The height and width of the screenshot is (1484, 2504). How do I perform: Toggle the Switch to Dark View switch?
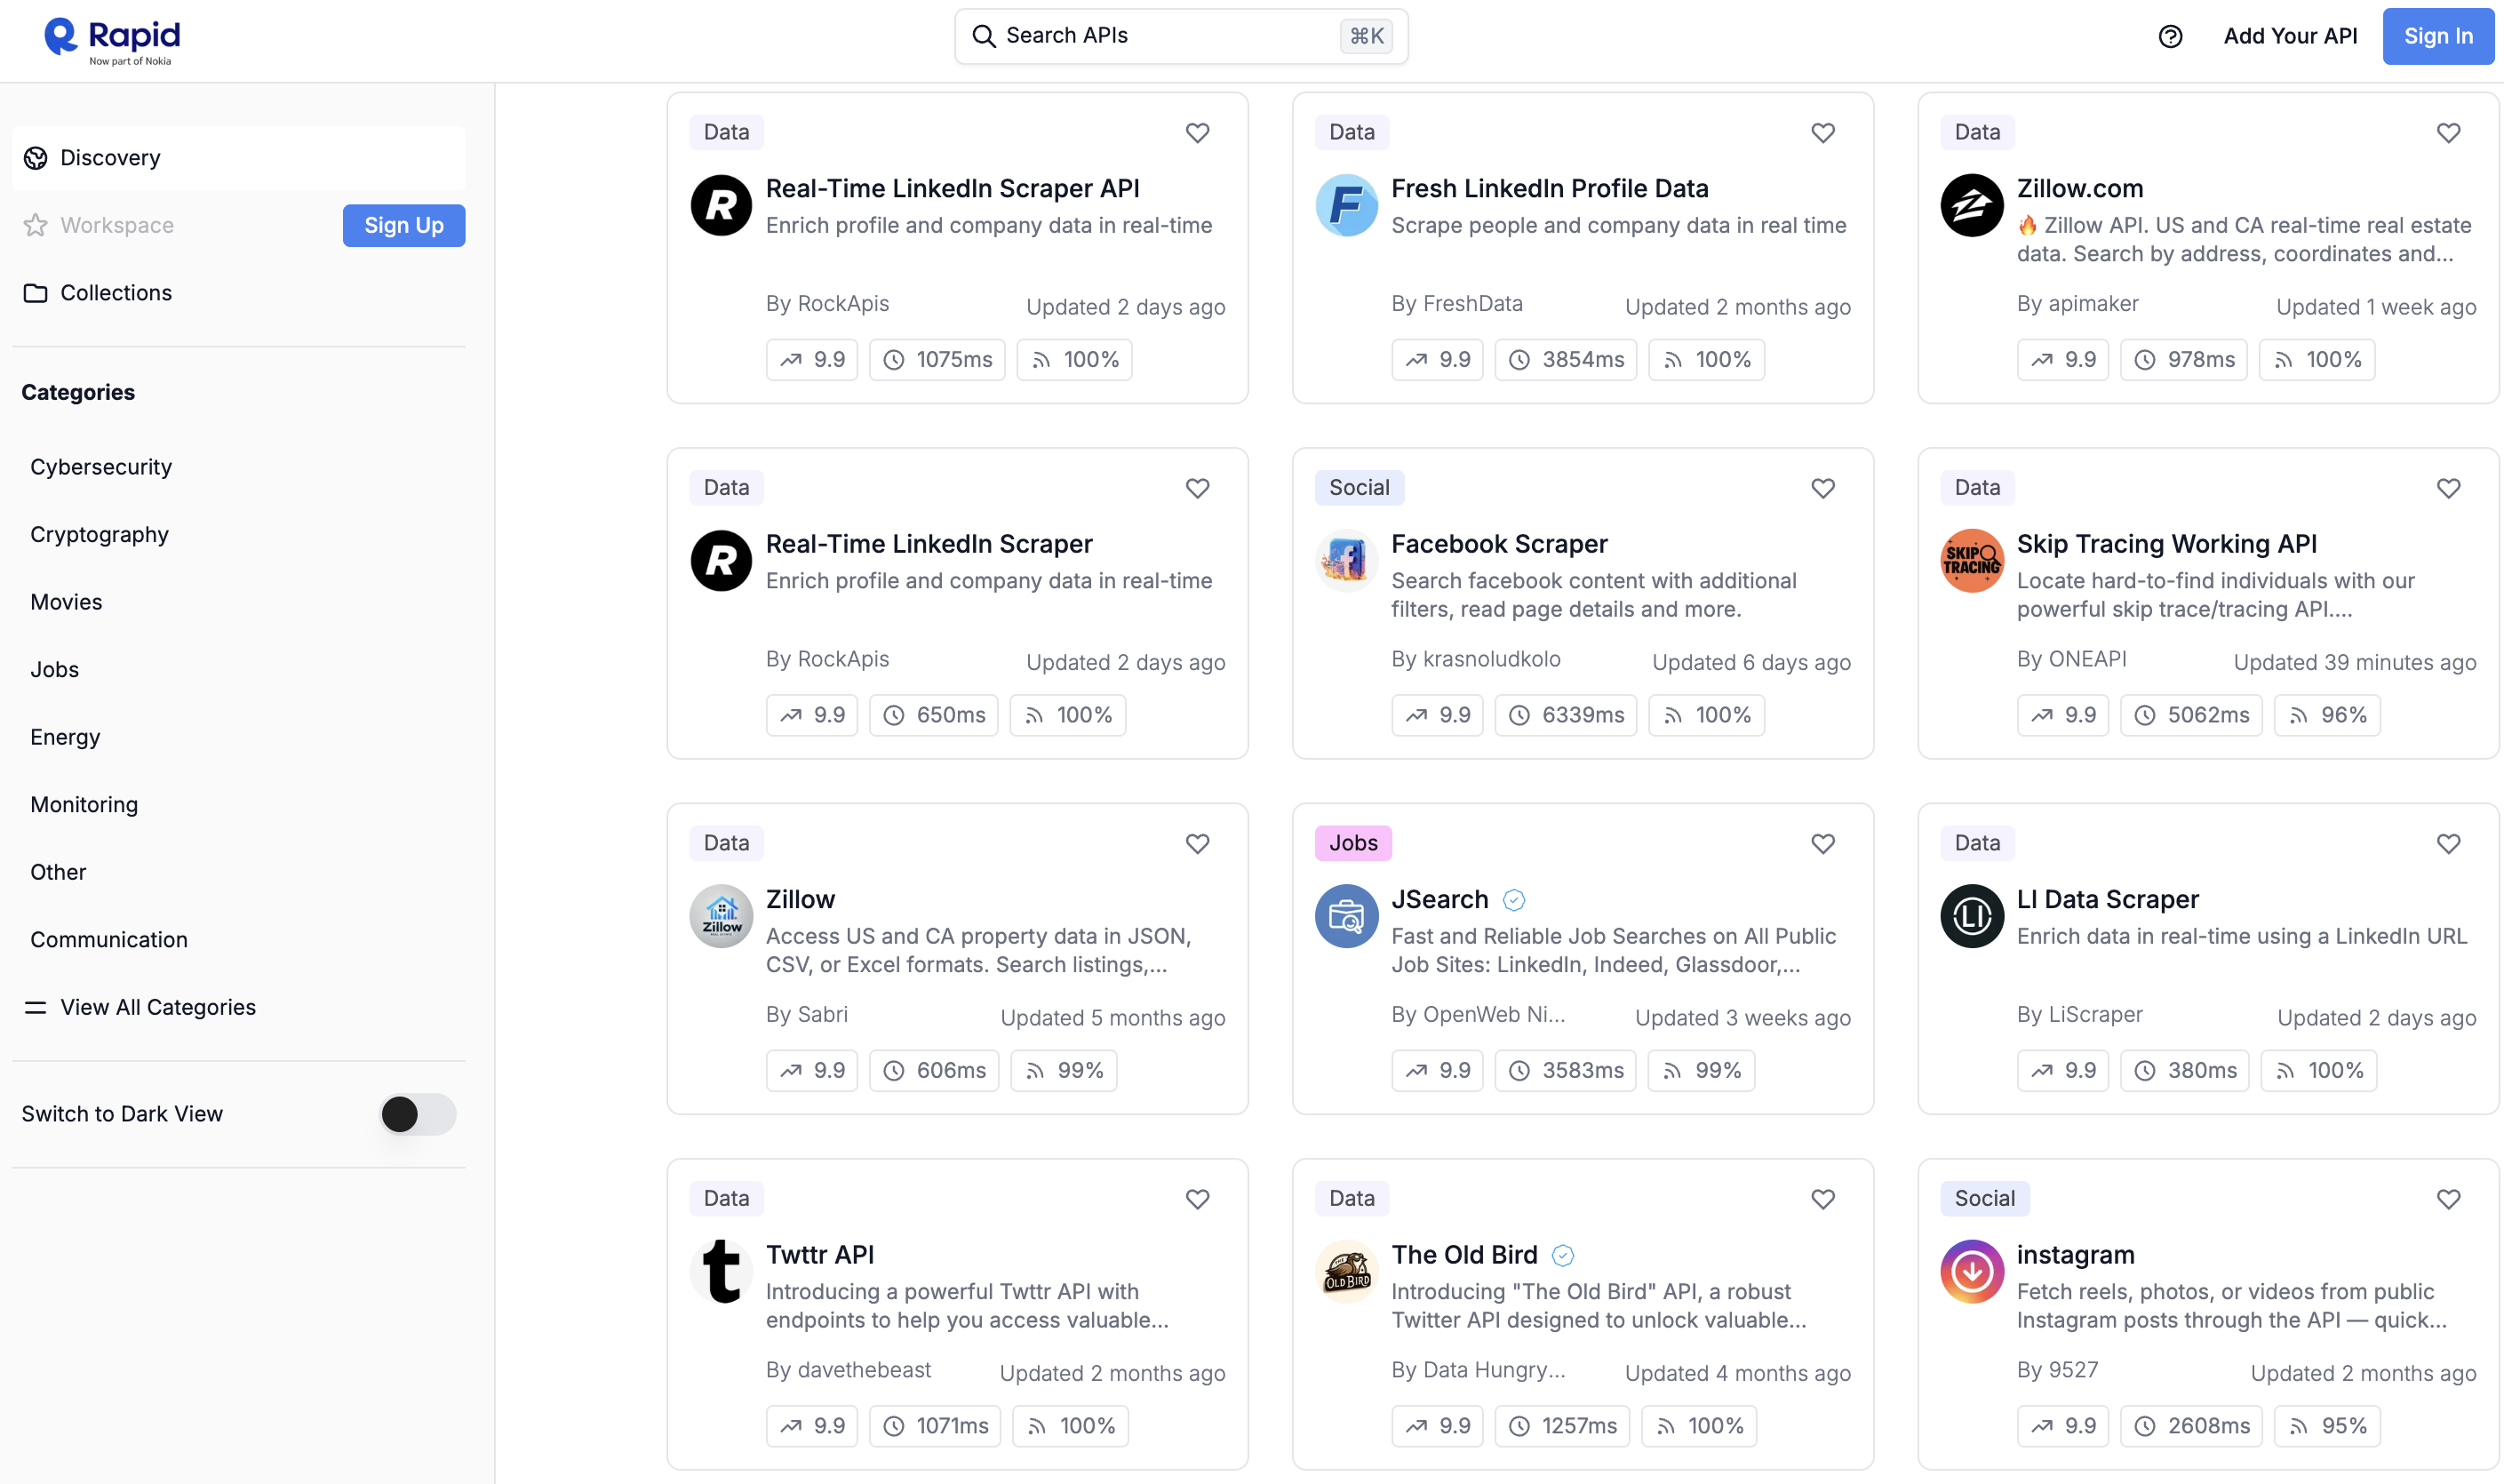417,1113
